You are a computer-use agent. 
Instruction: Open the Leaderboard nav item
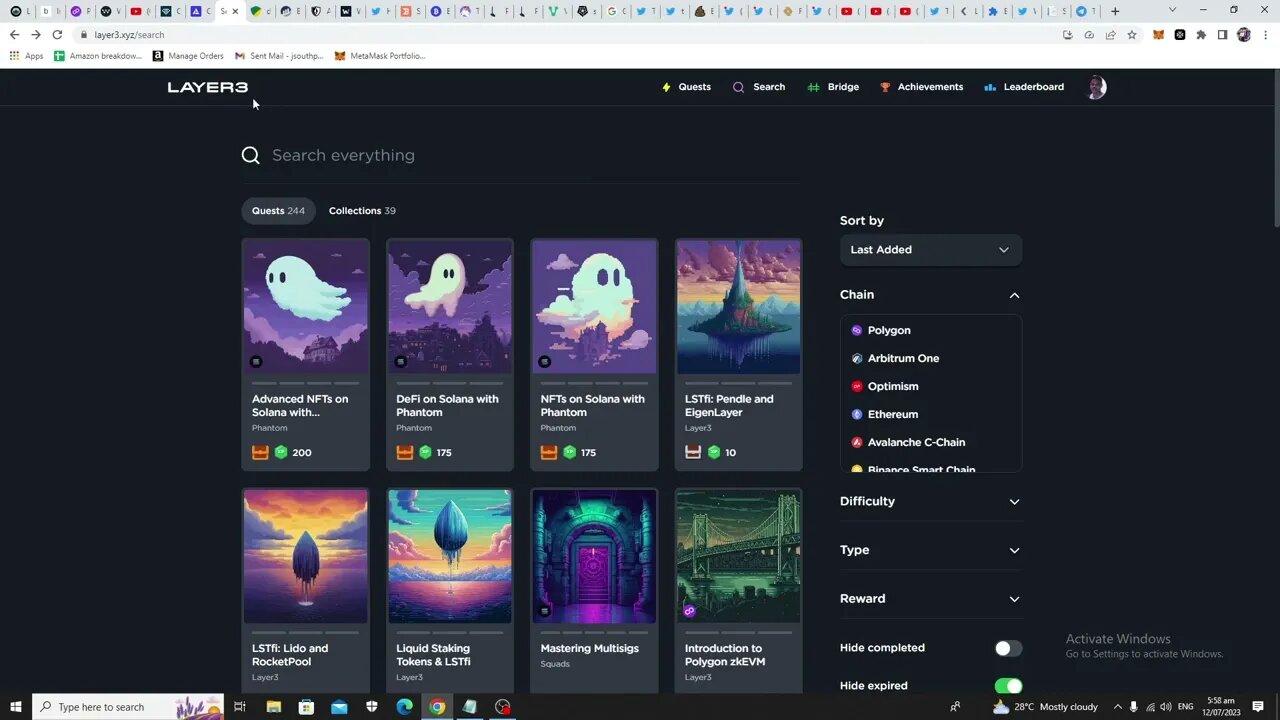coord(1024,87)
